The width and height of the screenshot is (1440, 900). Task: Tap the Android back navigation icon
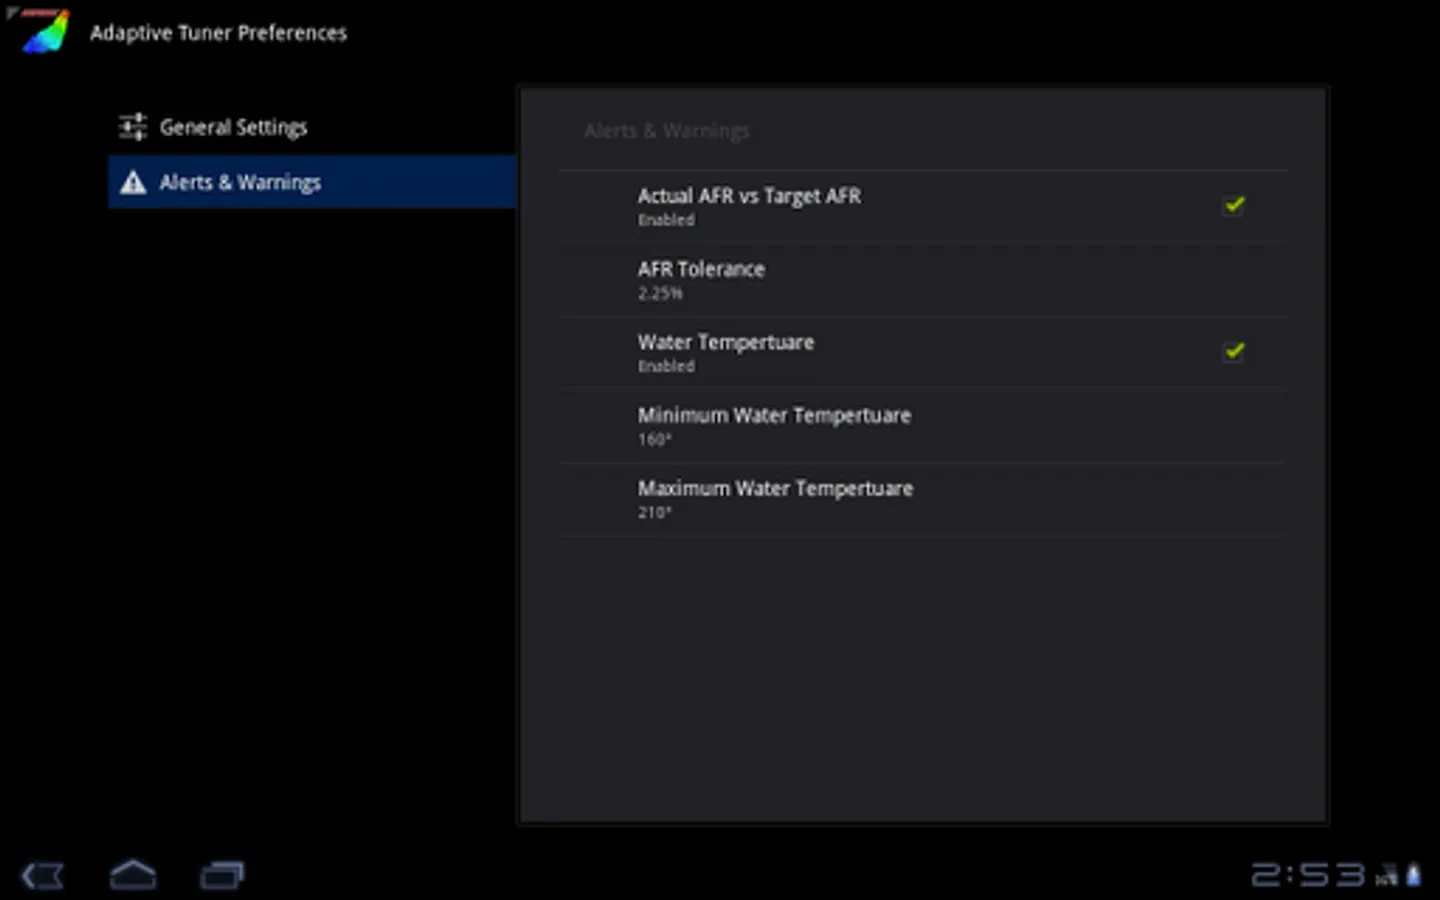click(x=42, y=876)
